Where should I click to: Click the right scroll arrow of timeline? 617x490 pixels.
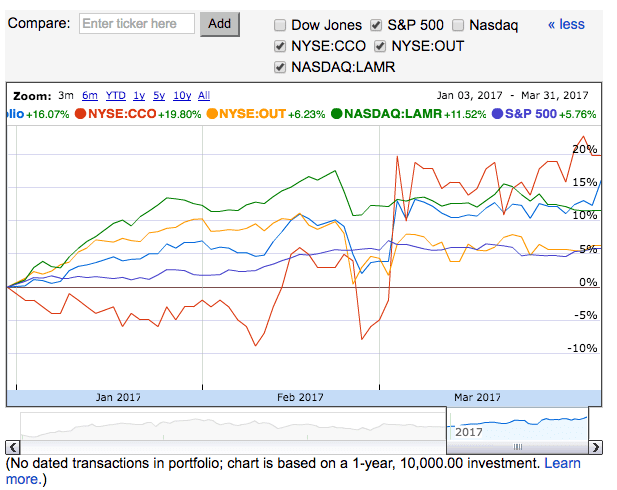coord(595,447)
